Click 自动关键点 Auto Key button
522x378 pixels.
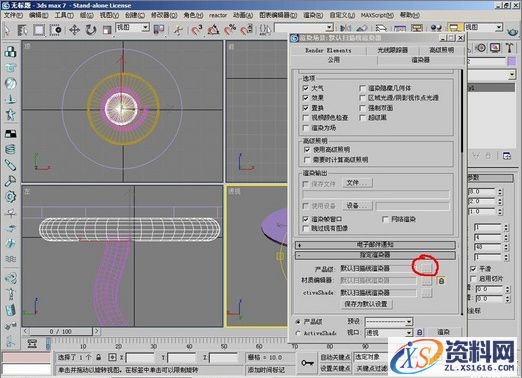[x=335, y=357]
